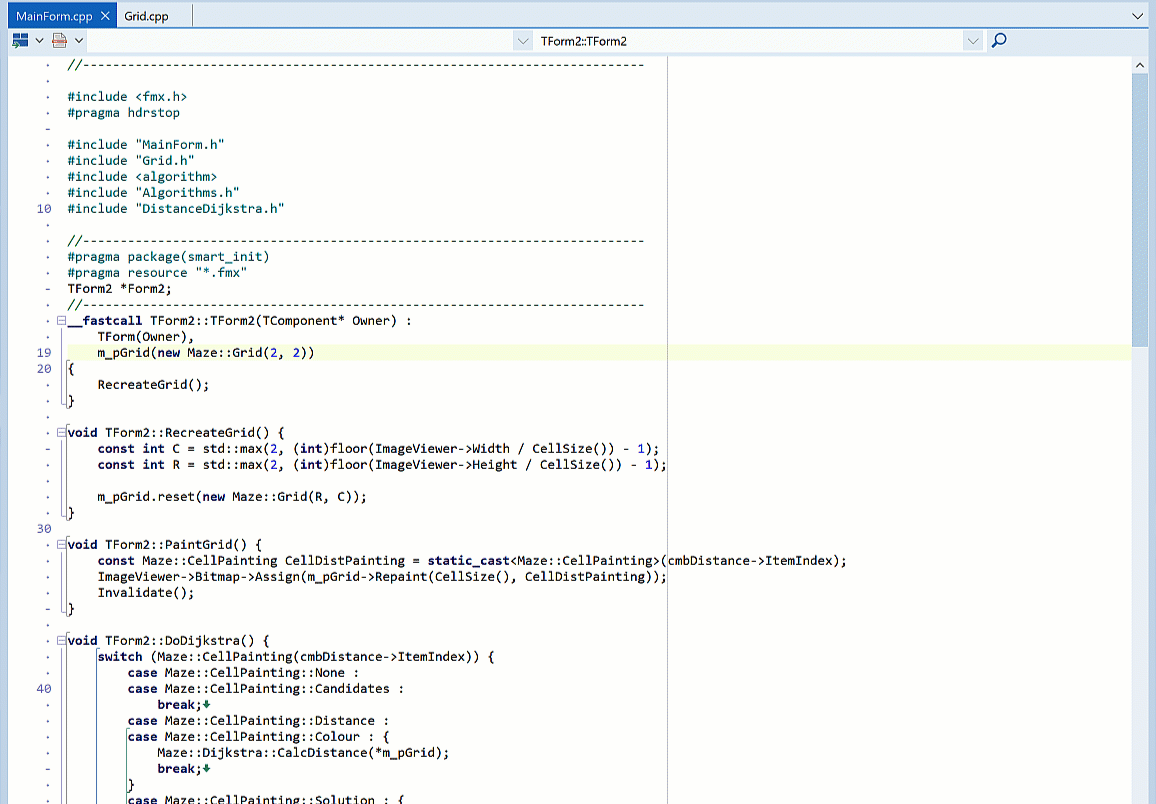Open the classes navigation dropdown
This screenshot has width=1156, height=804.
[523, 40]
